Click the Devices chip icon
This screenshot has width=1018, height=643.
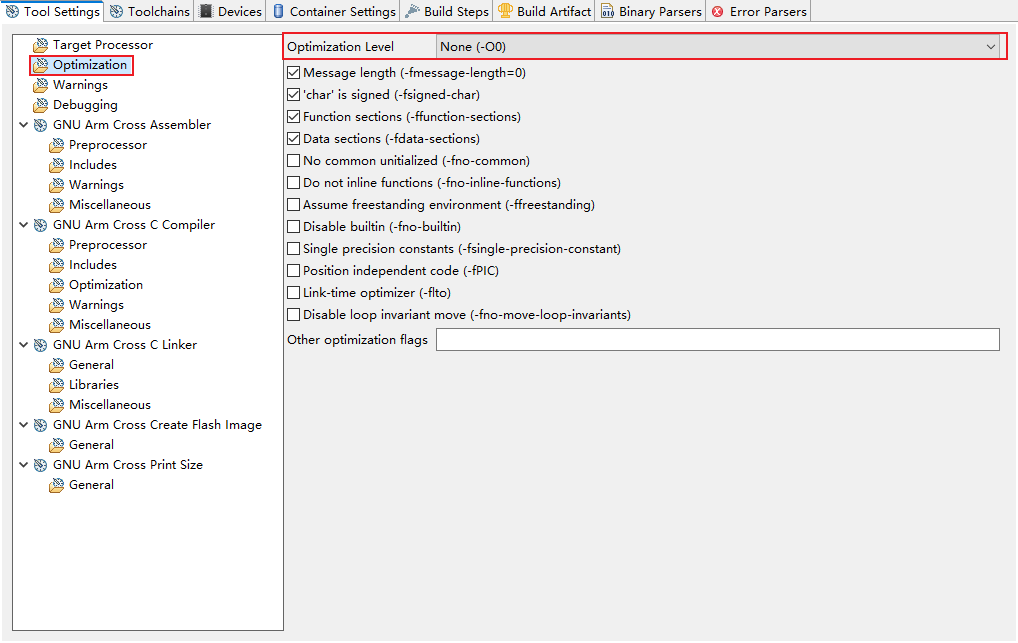(206, 12)
